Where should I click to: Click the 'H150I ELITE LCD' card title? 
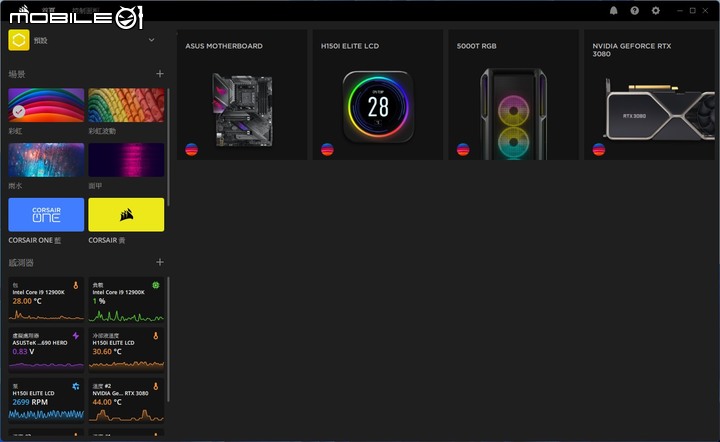(x=350, y=46)
